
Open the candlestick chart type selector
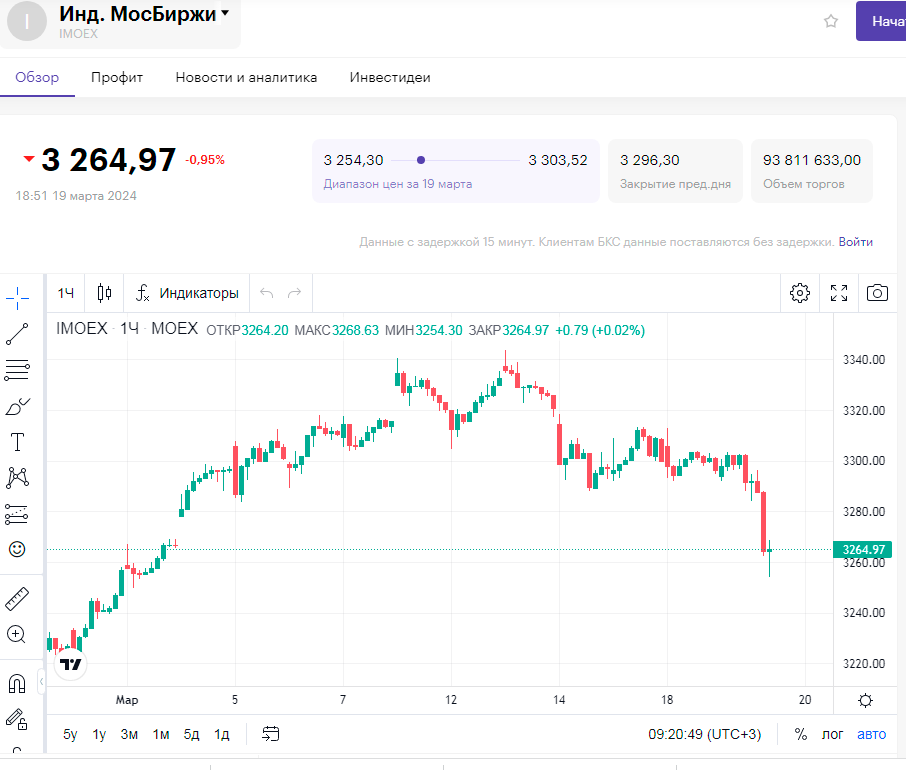[x=105, y=293]
